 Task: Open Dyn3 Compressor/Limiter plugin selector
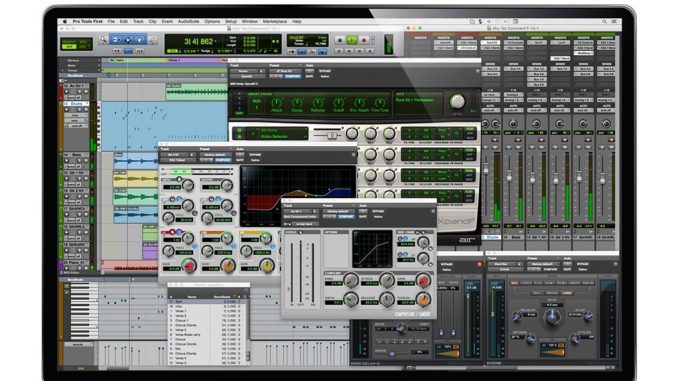tap(301, 217)
